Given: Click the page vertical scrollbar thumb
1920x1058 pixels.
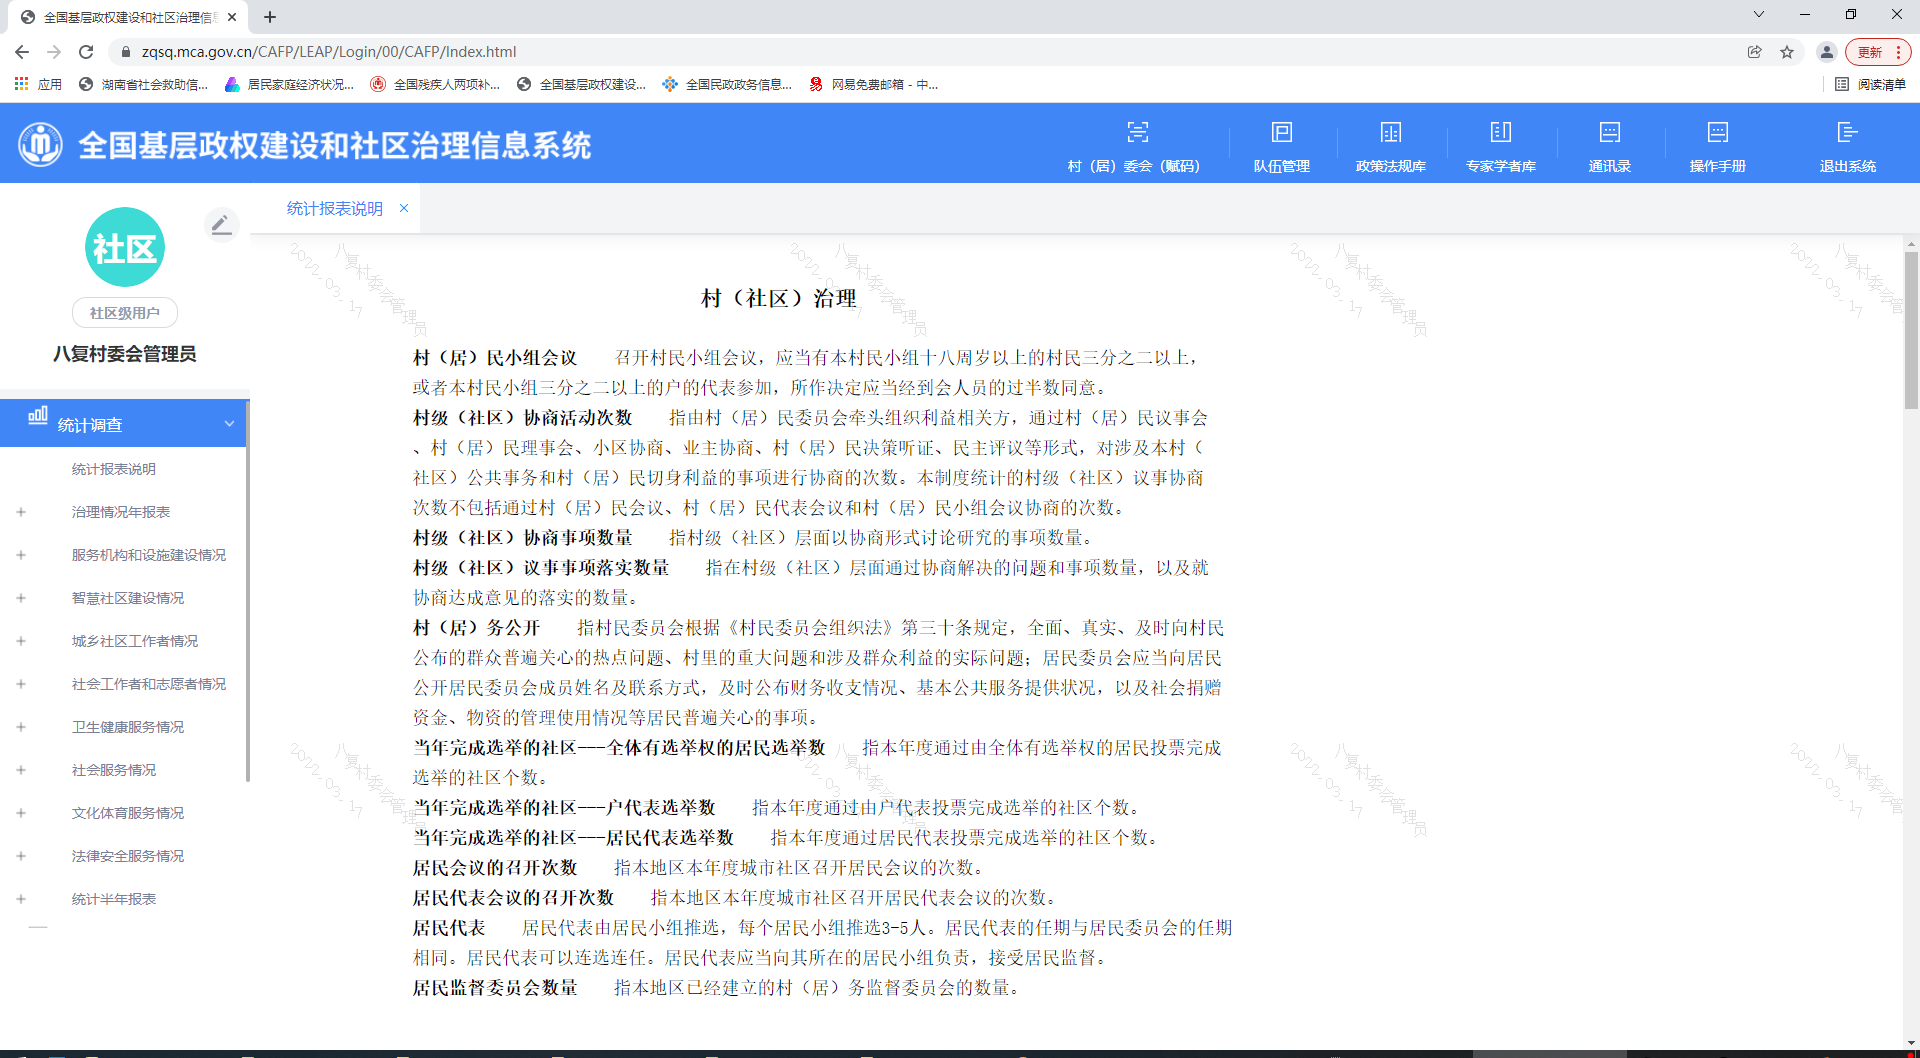Looking at the screenshot, I should (1911, 330).
